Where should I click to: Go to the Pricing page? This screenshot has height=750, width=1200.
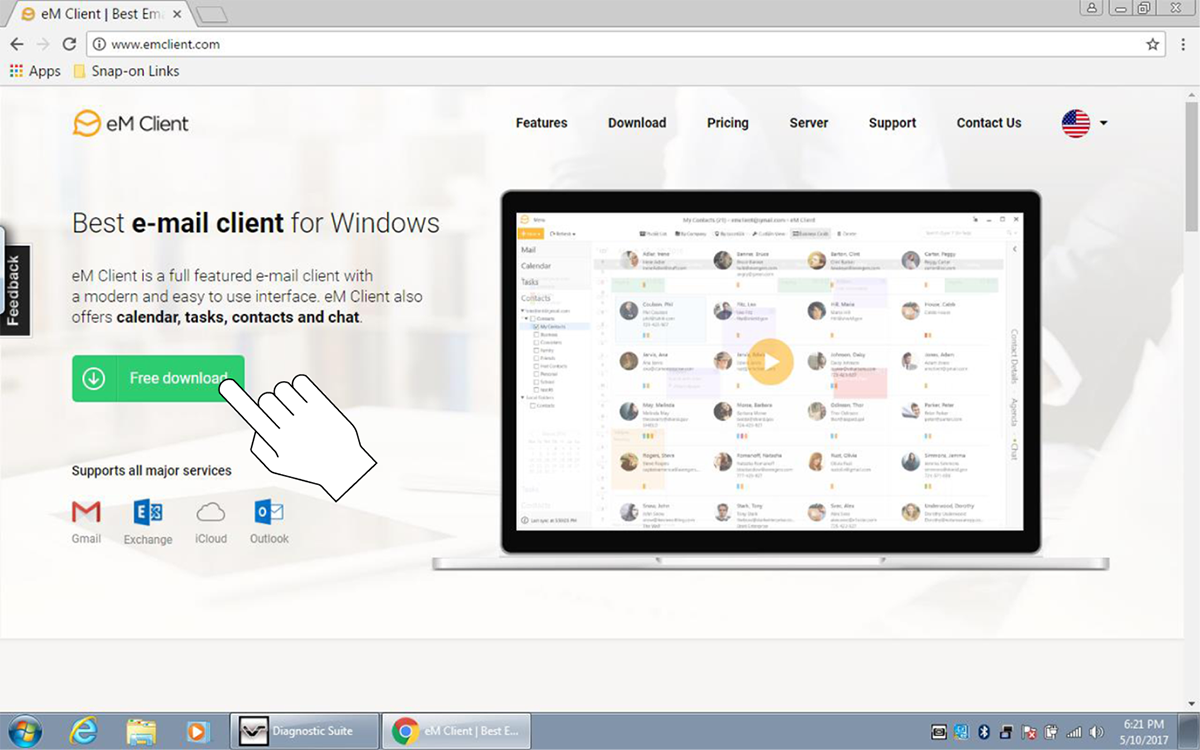(x=727, y=123)
